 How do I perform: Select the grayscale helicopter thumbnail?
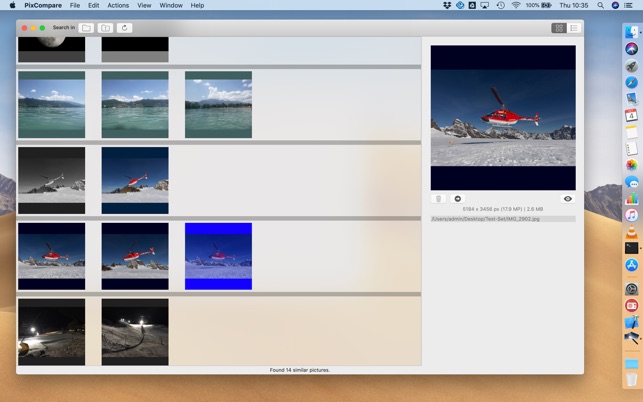51,180
